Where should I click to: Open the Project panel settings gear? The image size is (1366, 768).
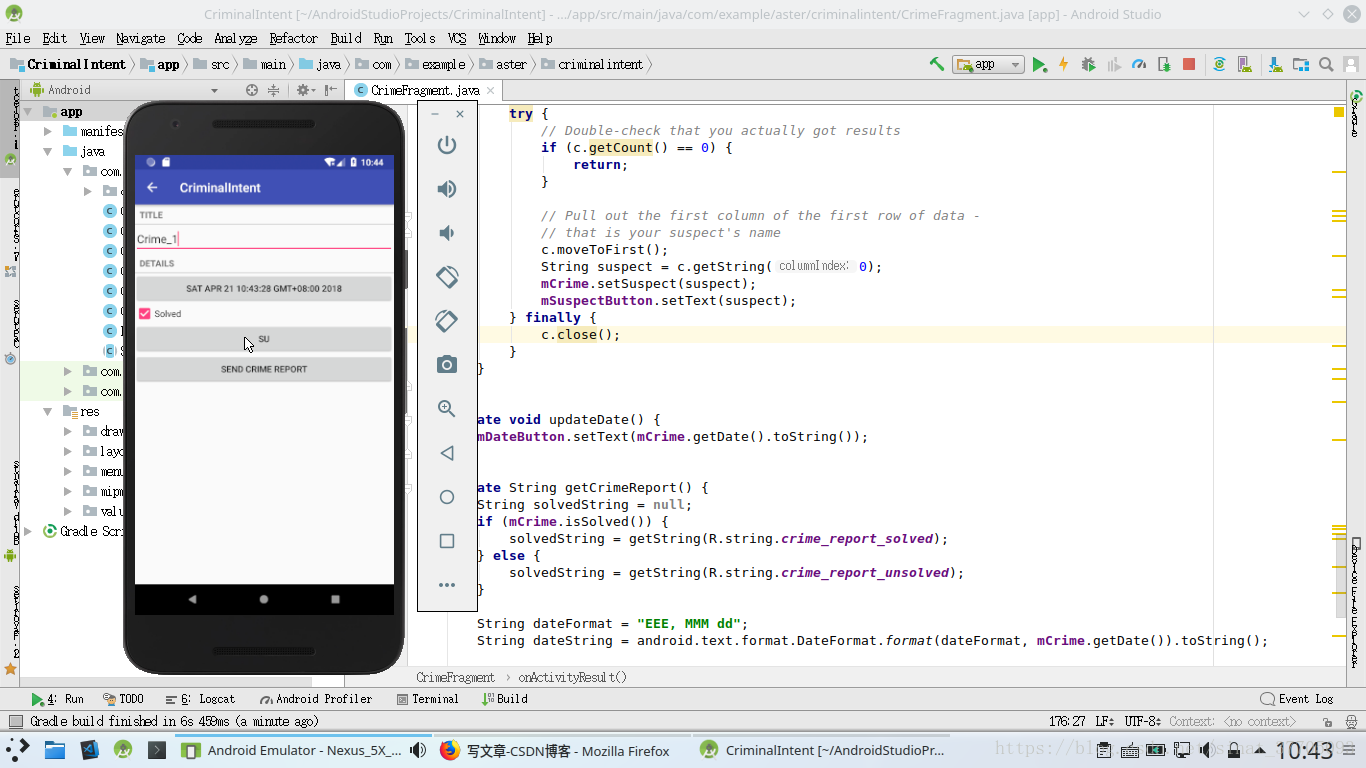pyautogui.click(x=307, y=90)
